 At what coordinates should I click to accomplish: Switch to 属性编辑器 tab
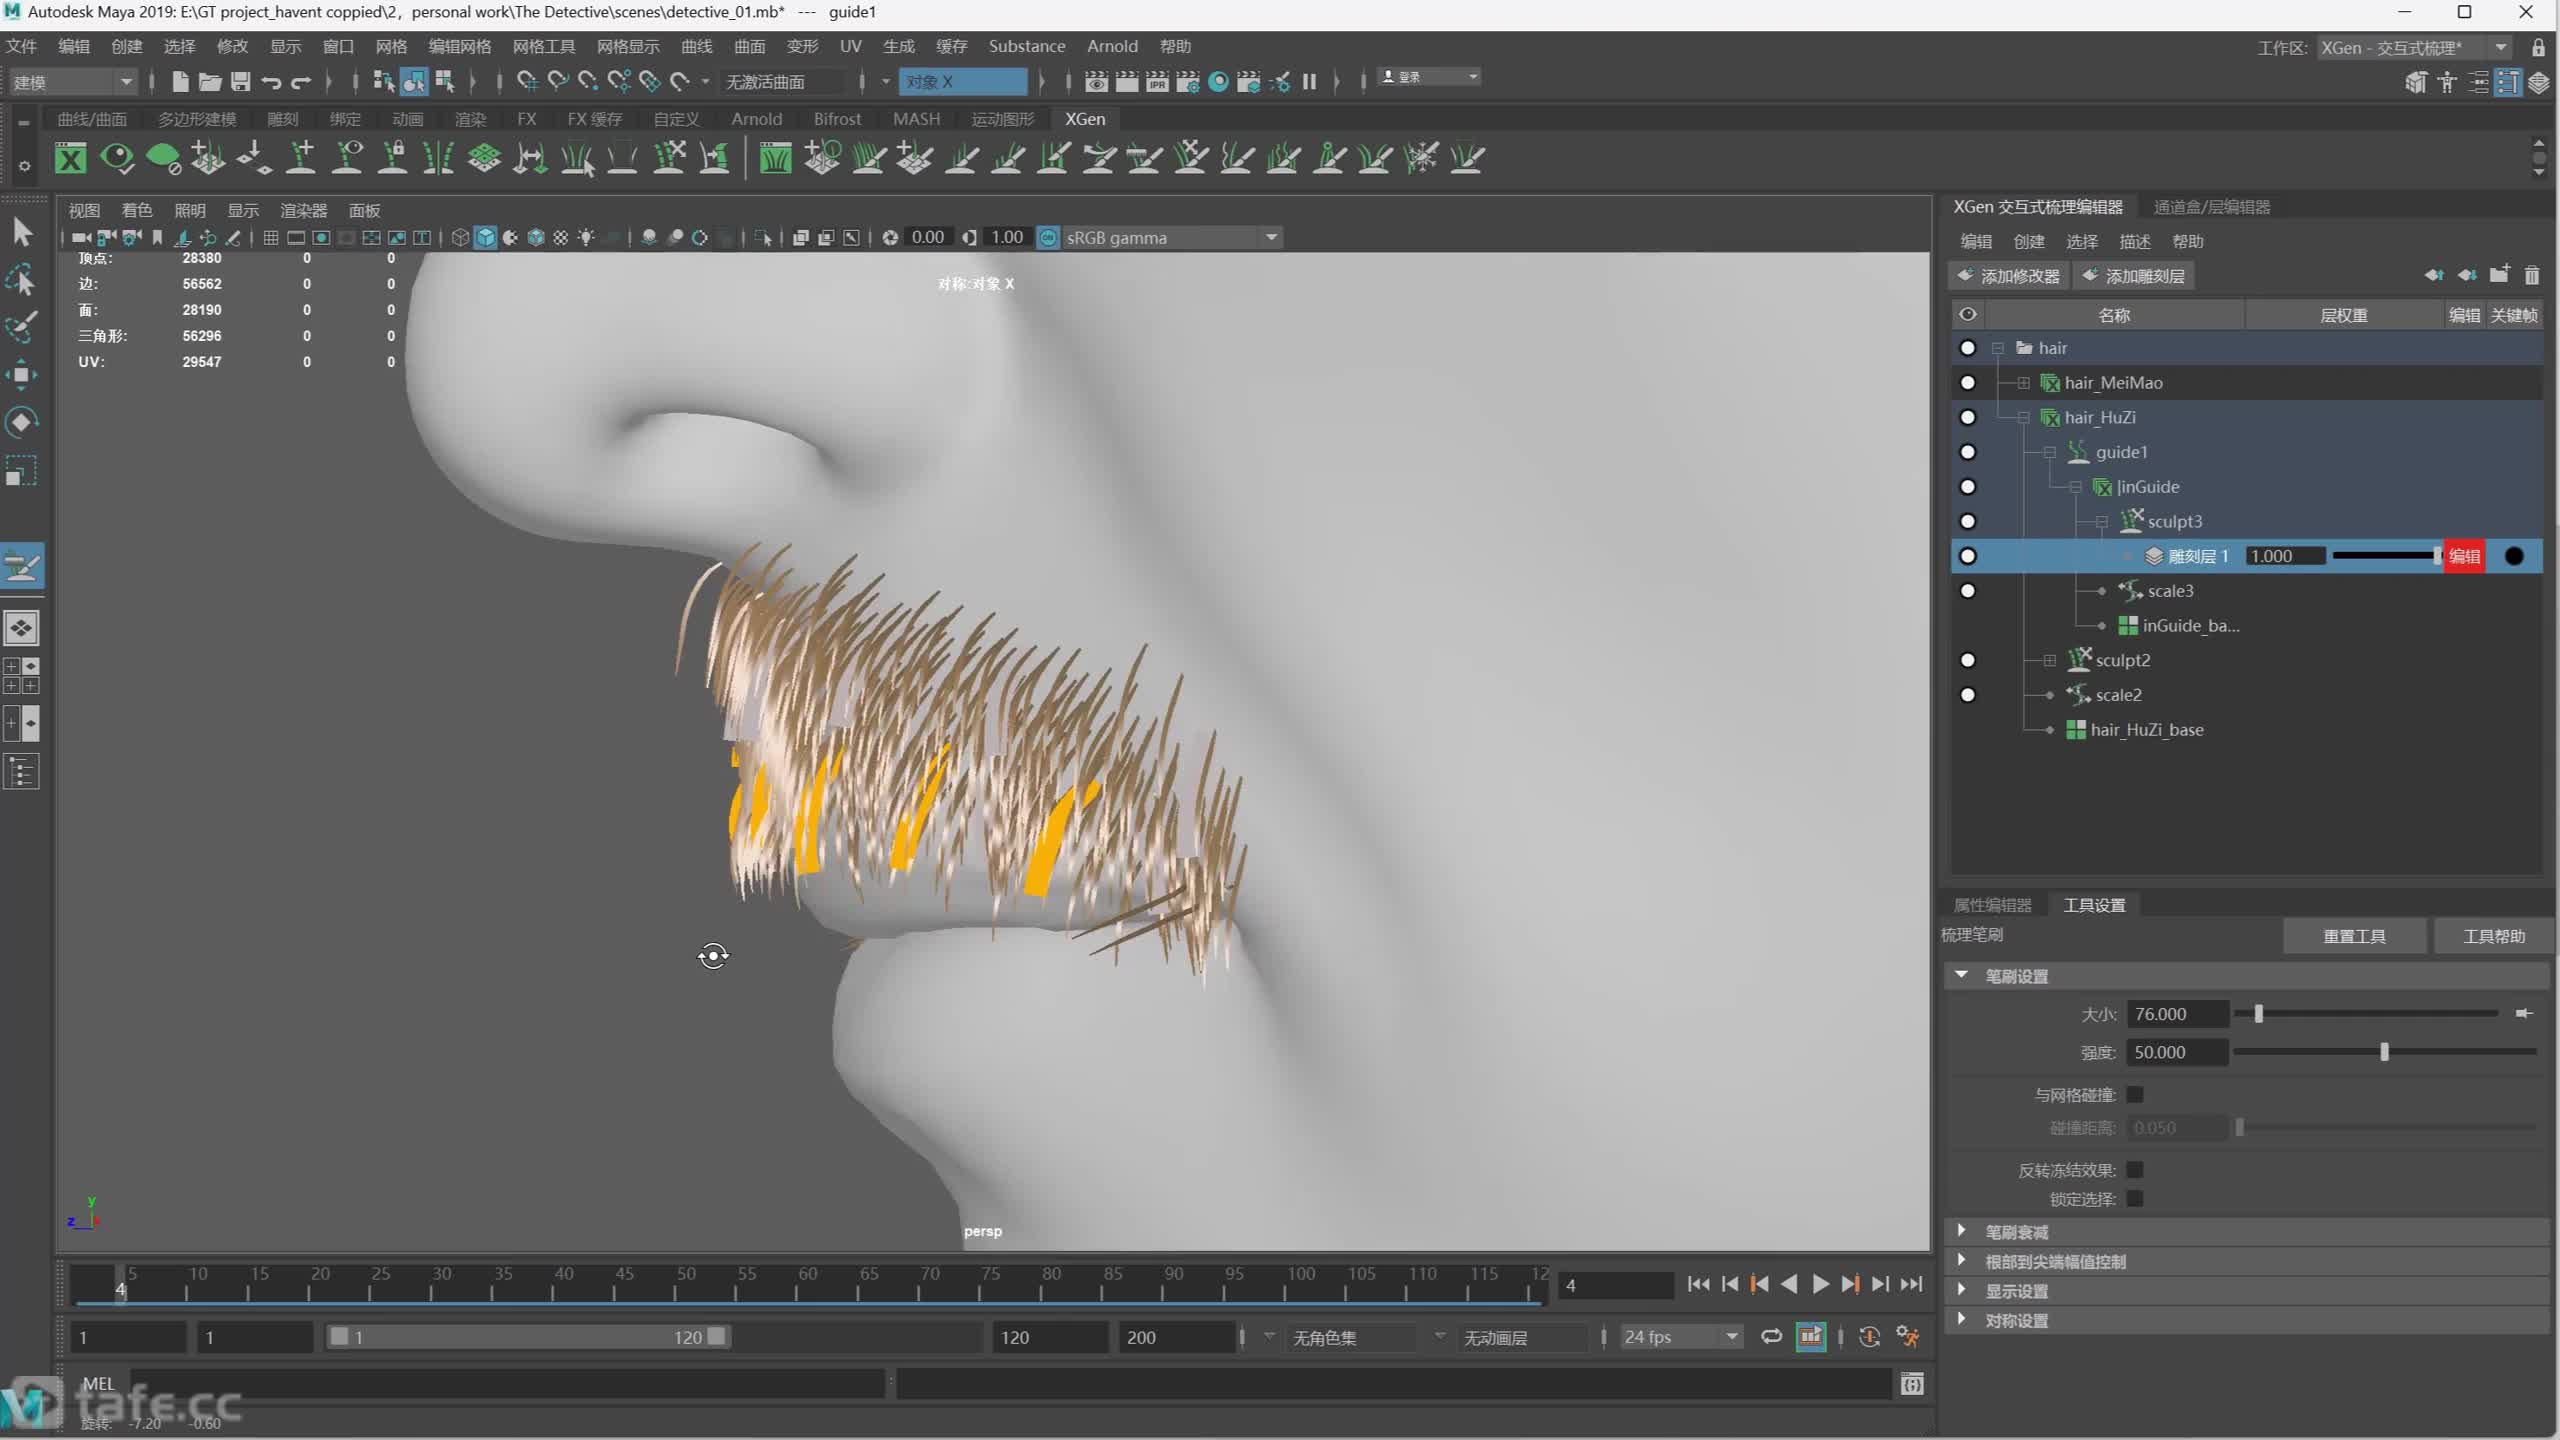coord(1992,905)
